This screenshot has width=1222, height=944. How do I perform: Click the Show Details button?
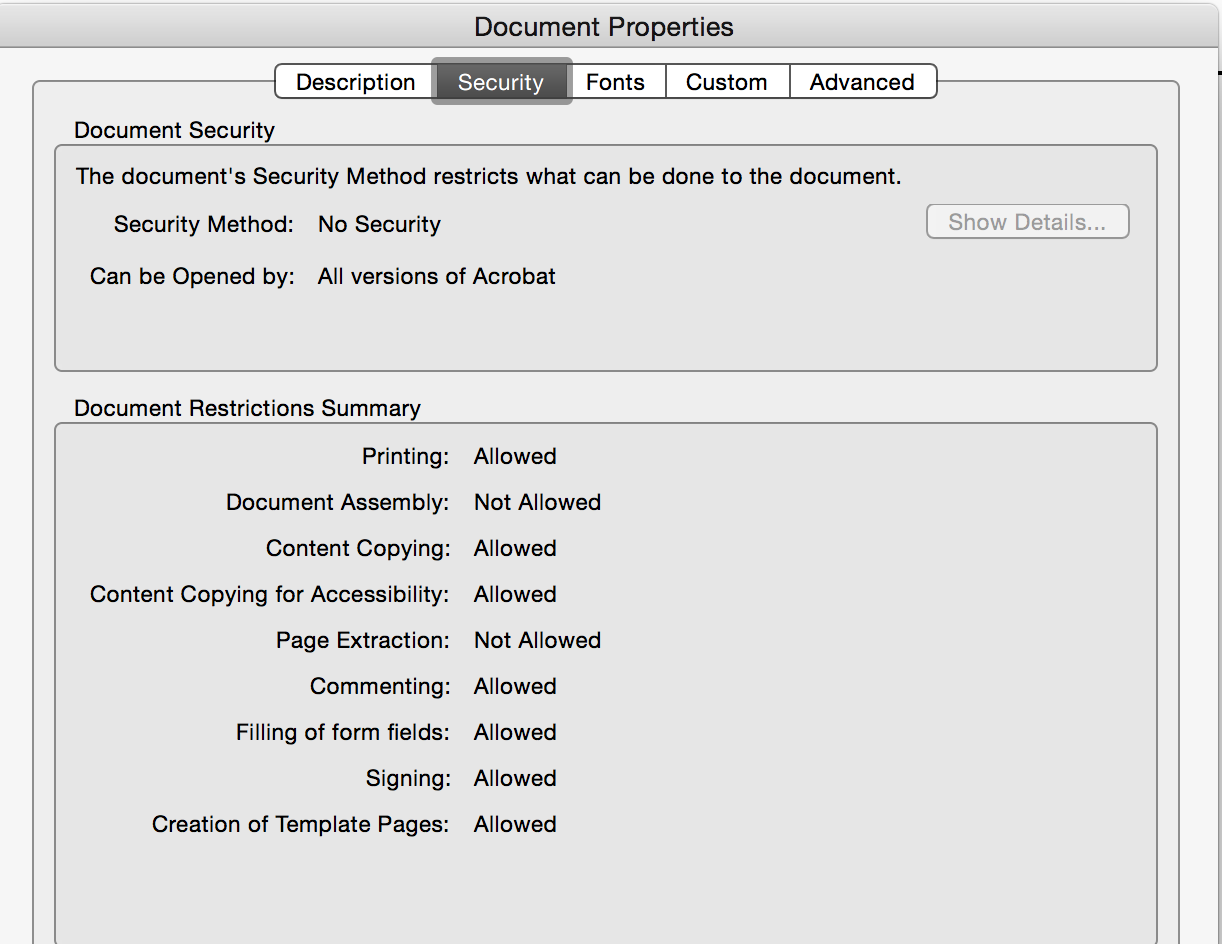pos(1027,222)
